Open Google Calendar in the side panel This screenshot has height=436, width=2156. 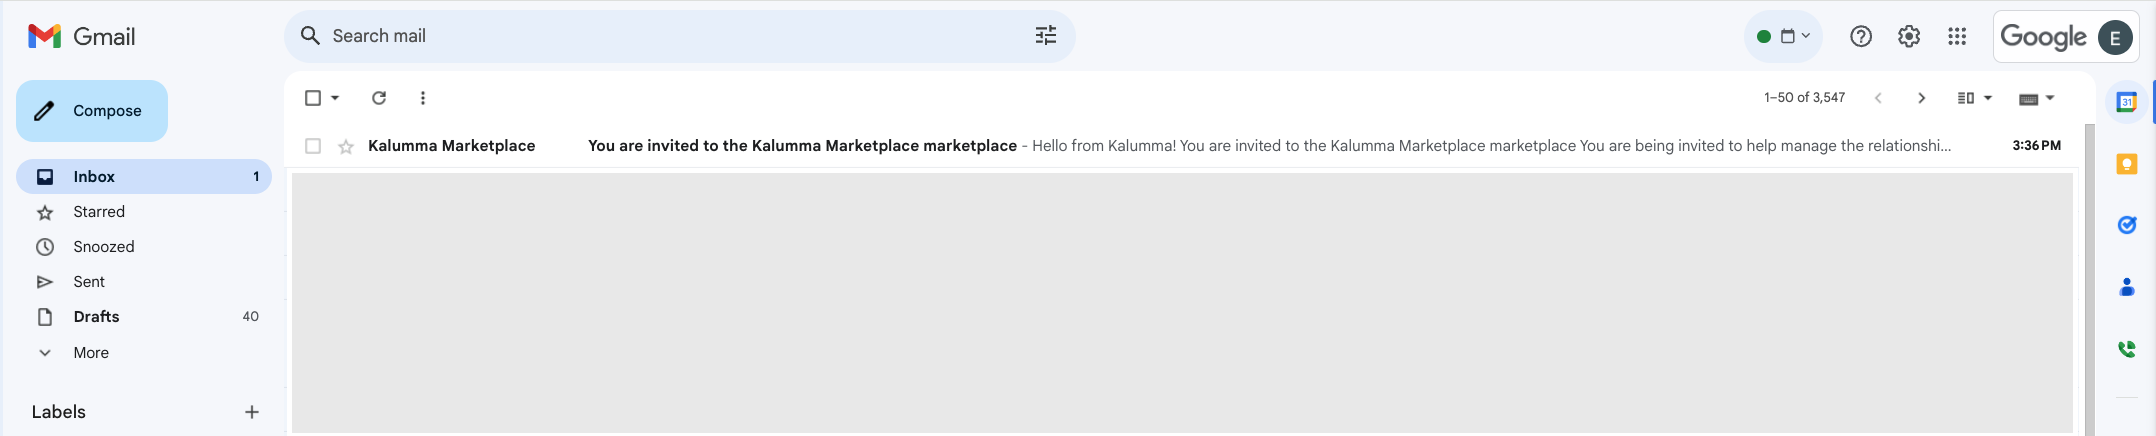point(2127,102)
